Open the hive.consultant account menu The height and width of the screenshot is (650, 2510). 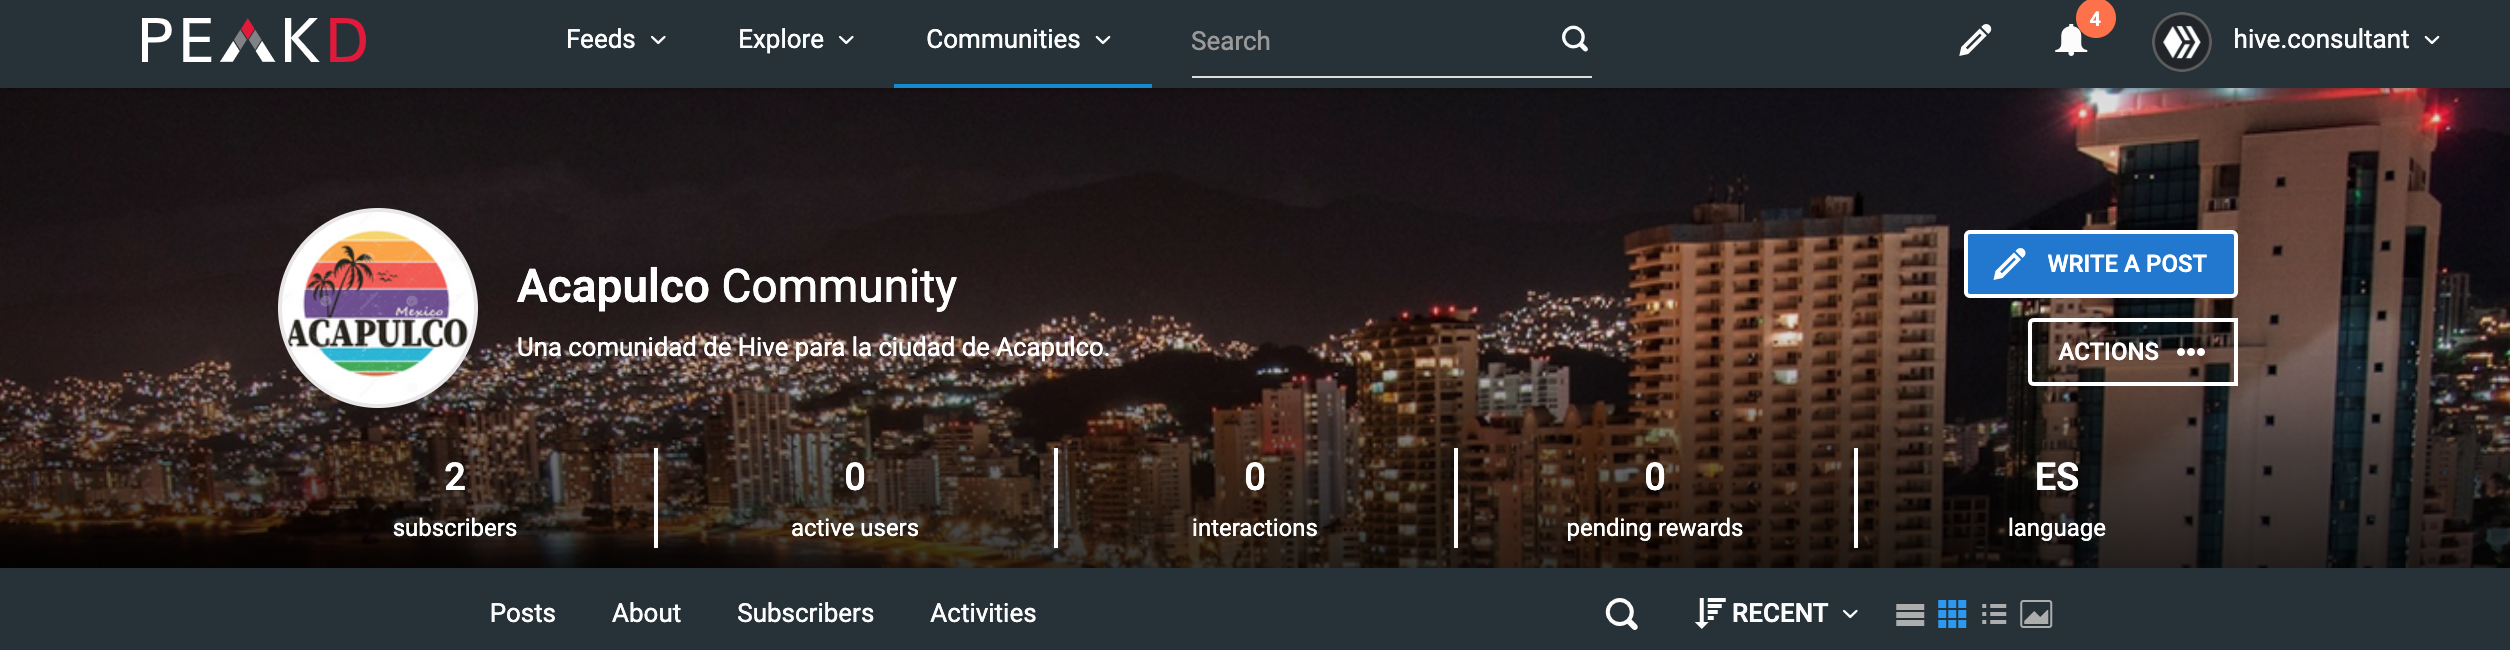[2336, 40]
